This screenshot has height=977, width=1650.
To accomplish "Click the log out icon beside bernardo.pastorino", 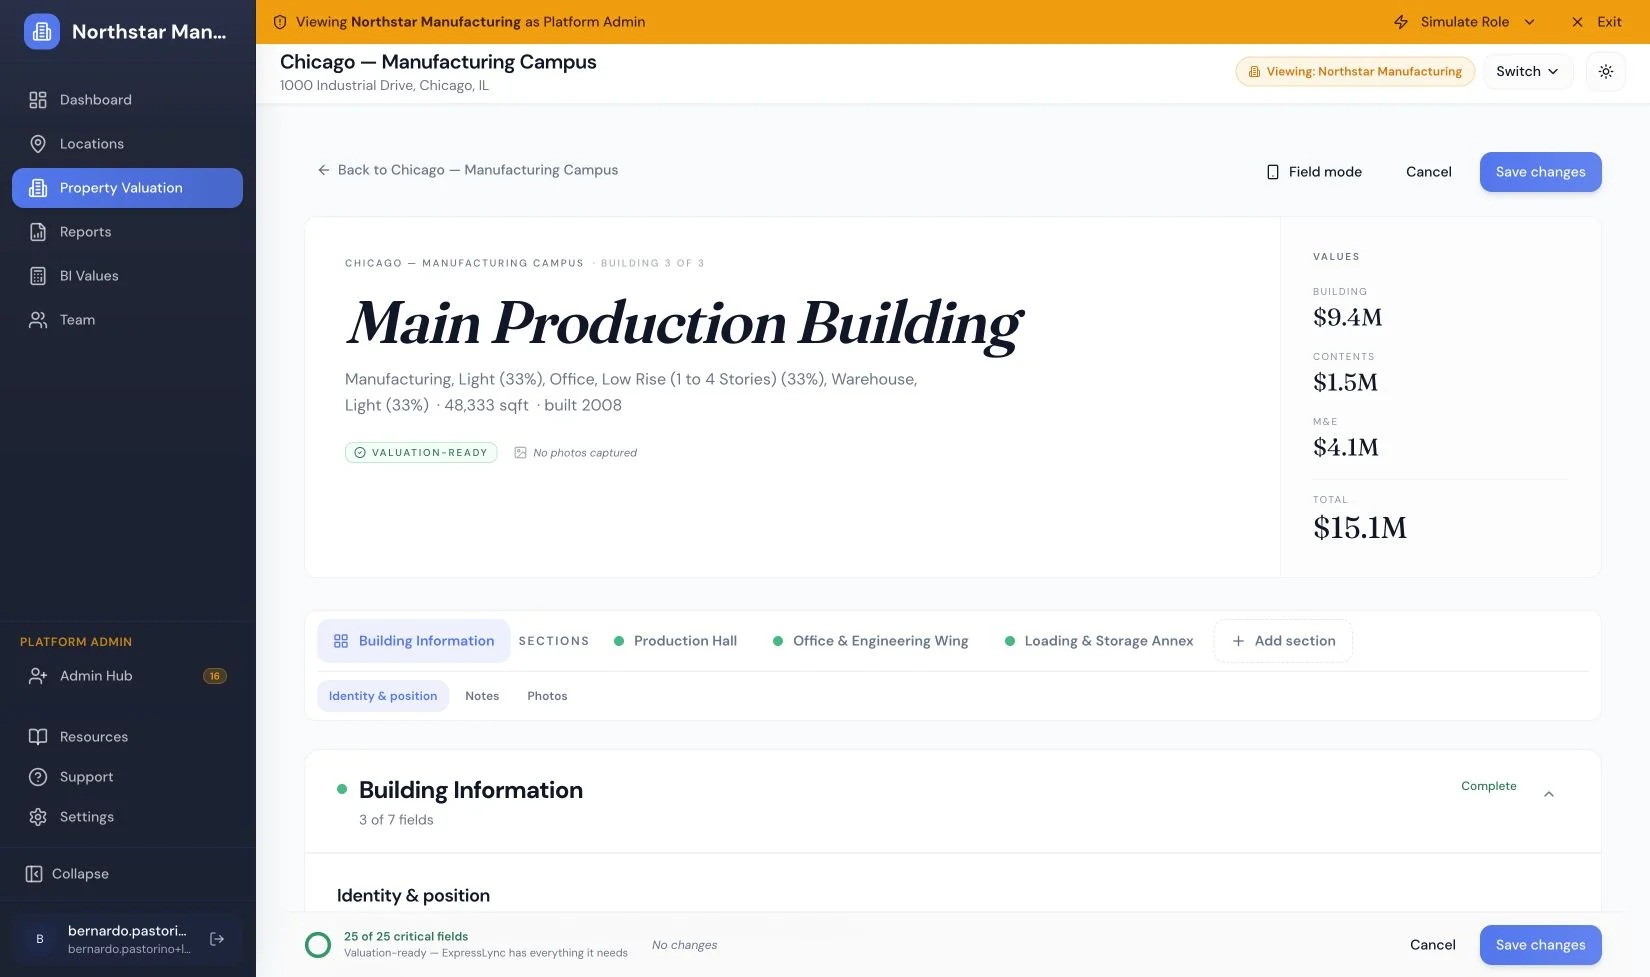I will click(x=217, y=939).
